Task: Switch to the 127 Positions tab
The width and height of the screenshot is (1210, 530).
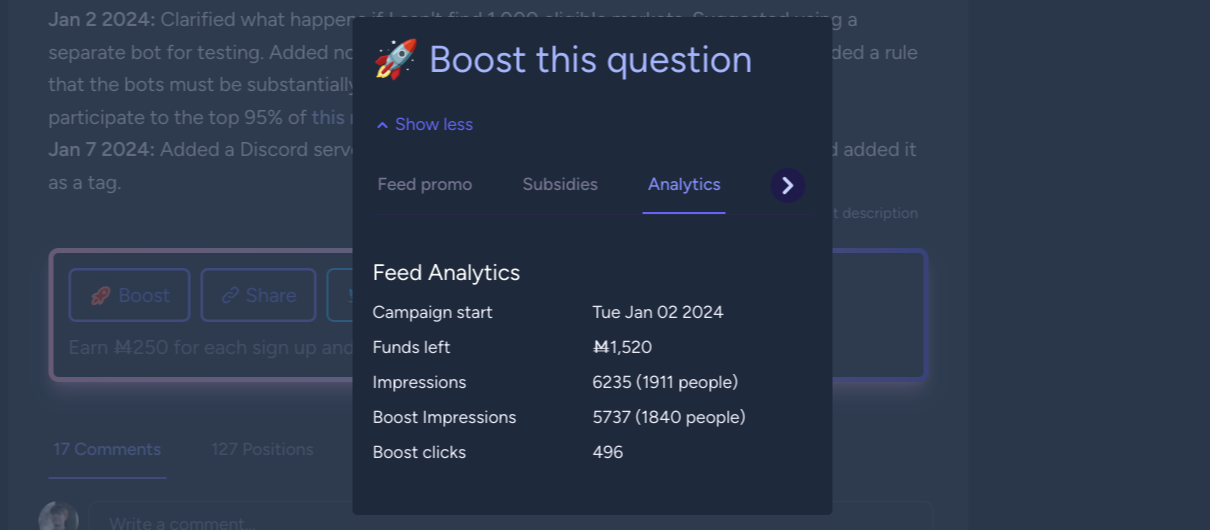Action: [262, 450]
